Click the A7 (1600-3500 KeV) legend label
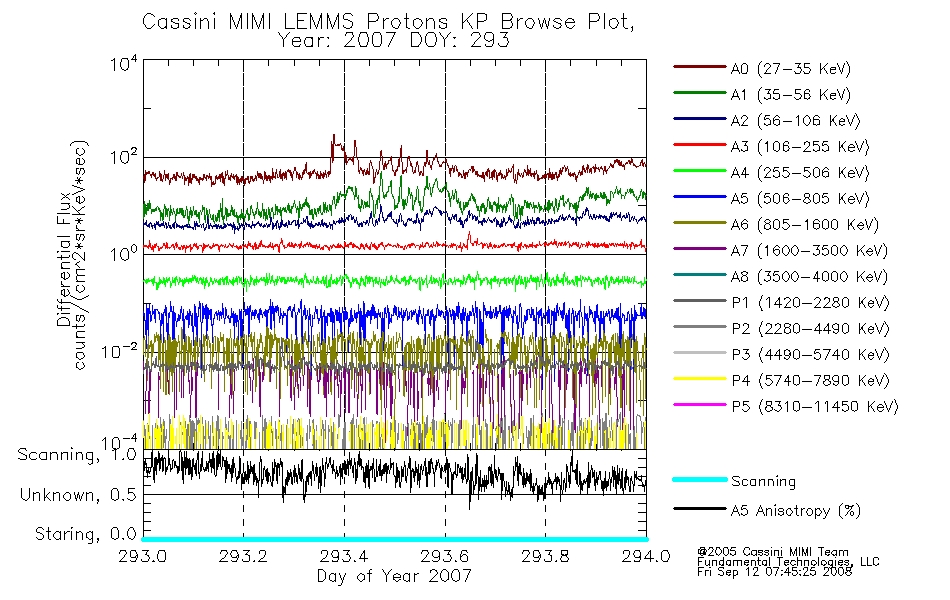 [x=809, y=251]
